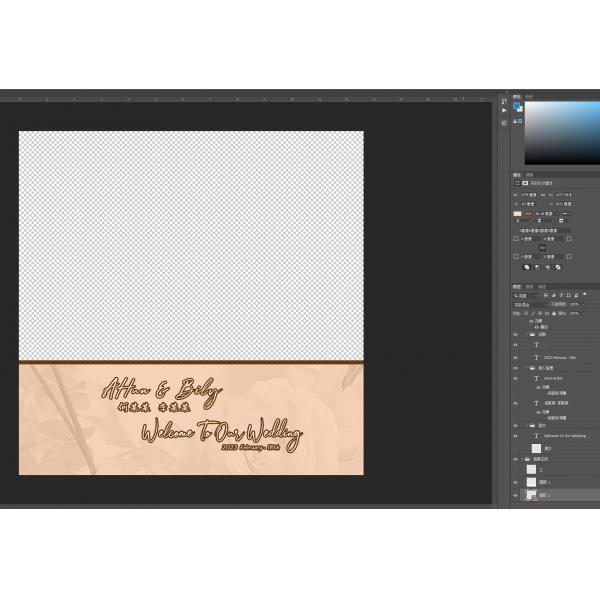The height and width of the screenshot is (600, 600).
Task: Click the combine shapes path operation icon
Action: point(527,267)
